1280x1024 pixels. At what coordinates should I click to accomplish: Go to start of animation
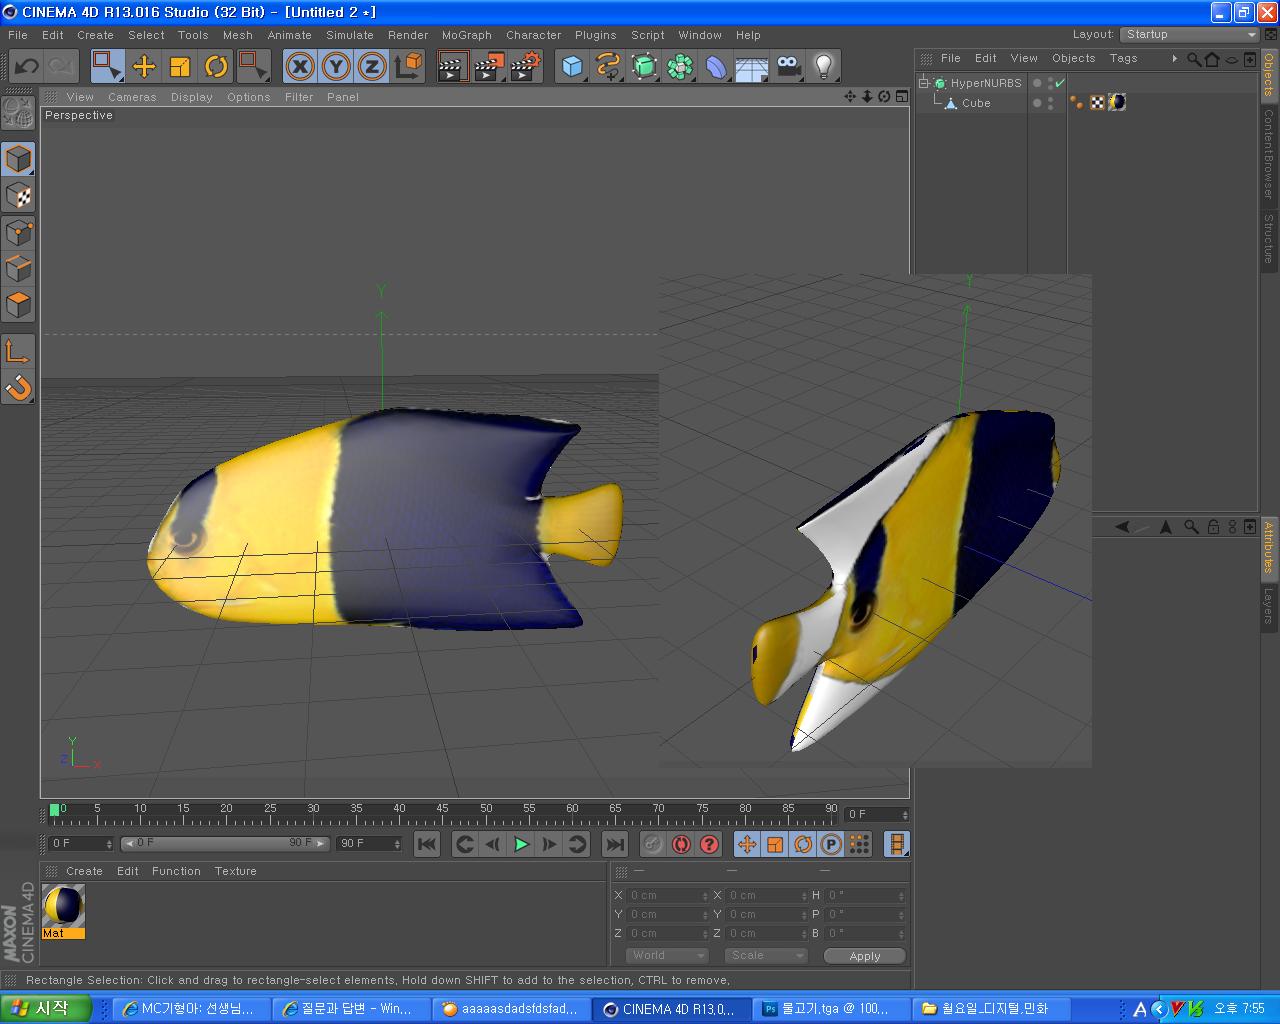click(x=427, y=845)
